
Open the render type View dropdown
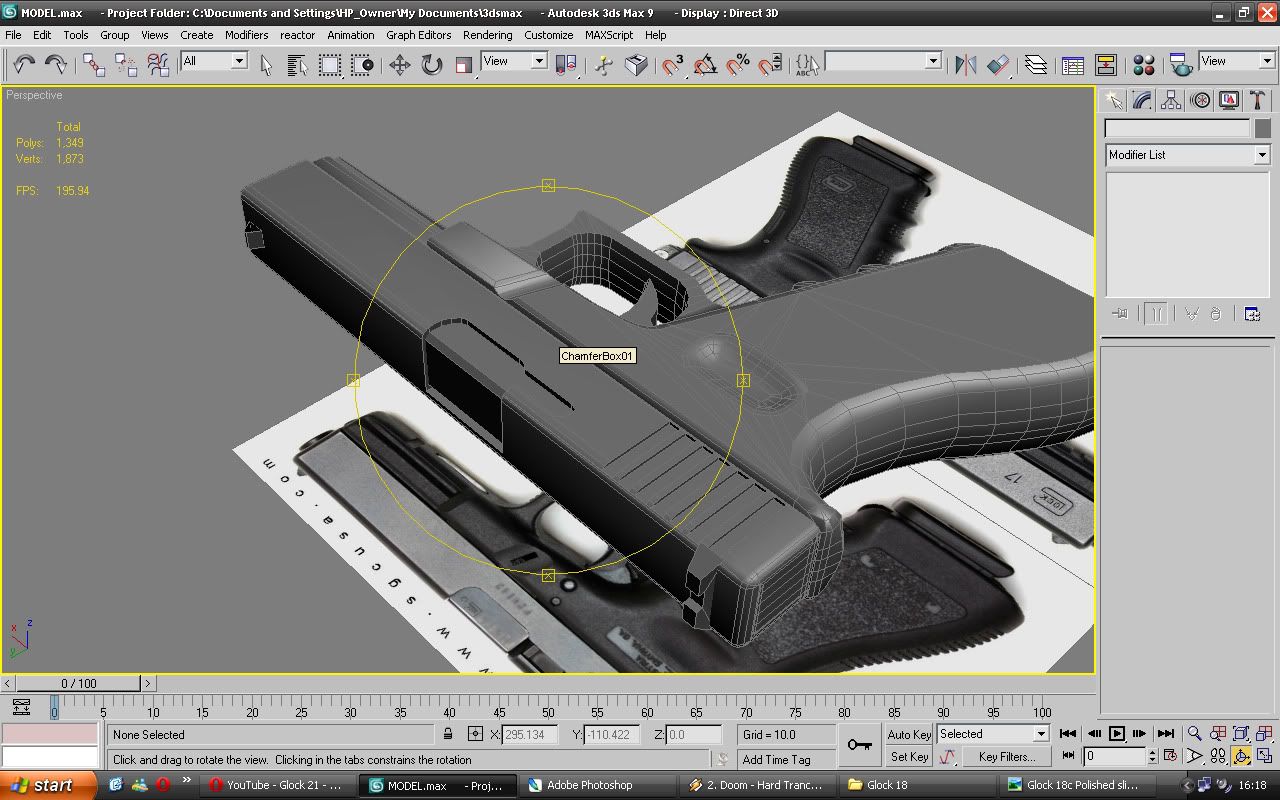(1237, 61)
